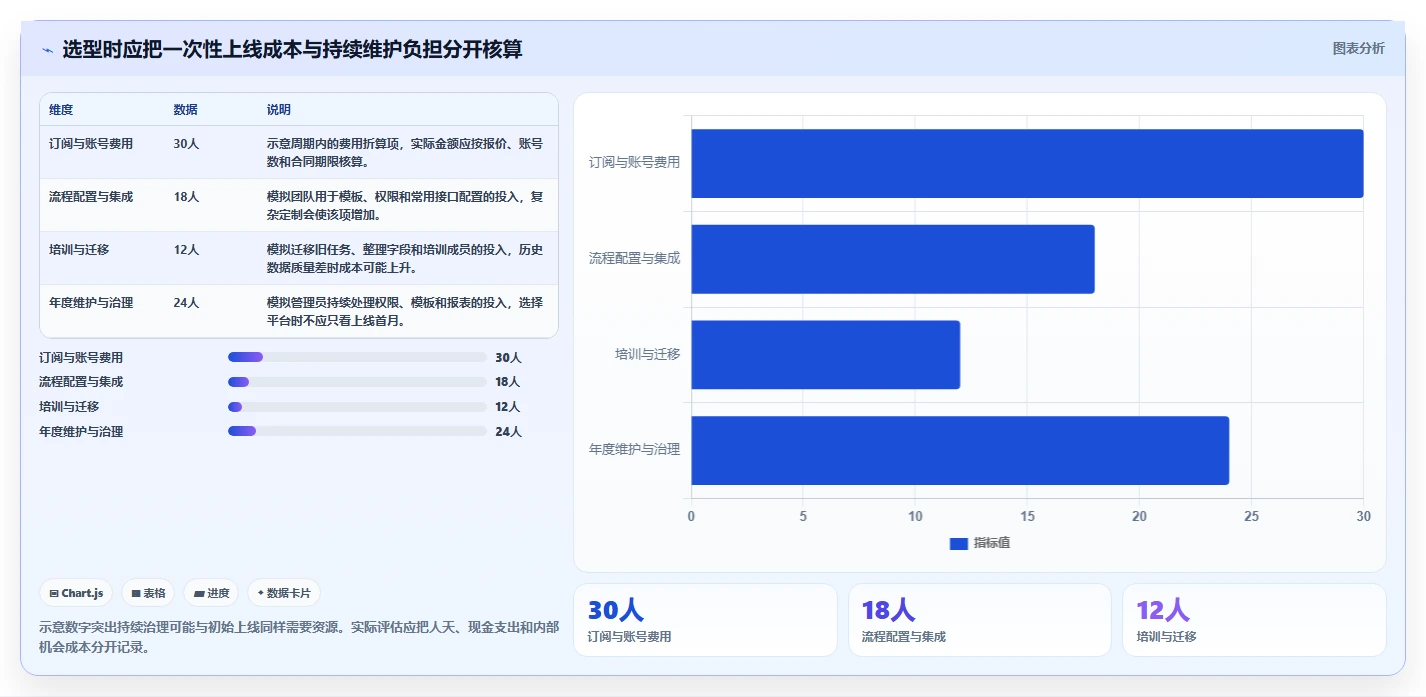
Task: Click the footnote starting 示意数字突出持续治理
Action: (x=299, y=637)
